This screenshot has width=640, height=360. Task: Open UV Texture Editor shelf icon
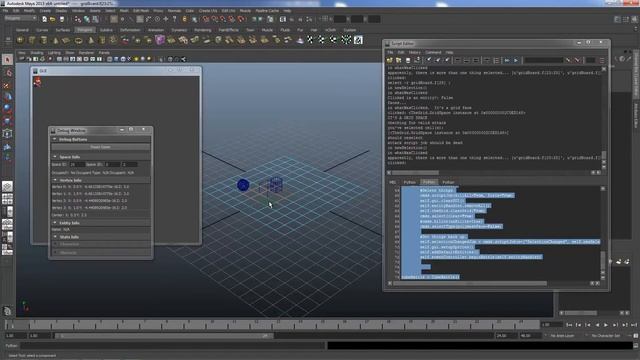[x=358, y=40]
